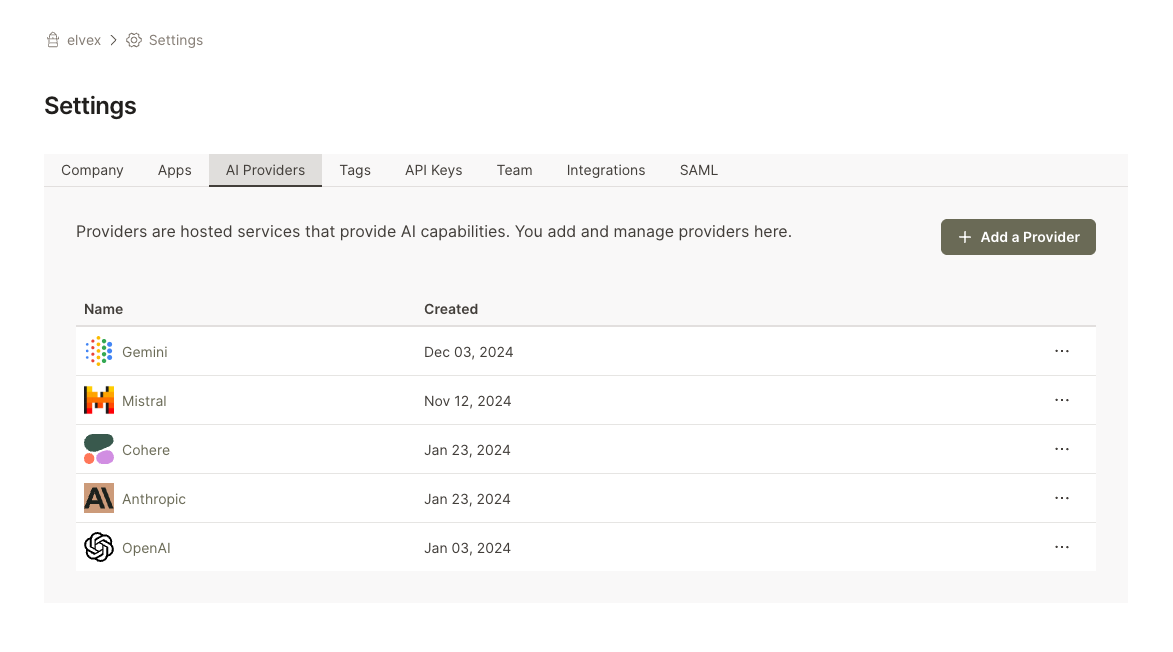Go to the SAML tab
1173x652 pixels.
(x=698, y=170)
